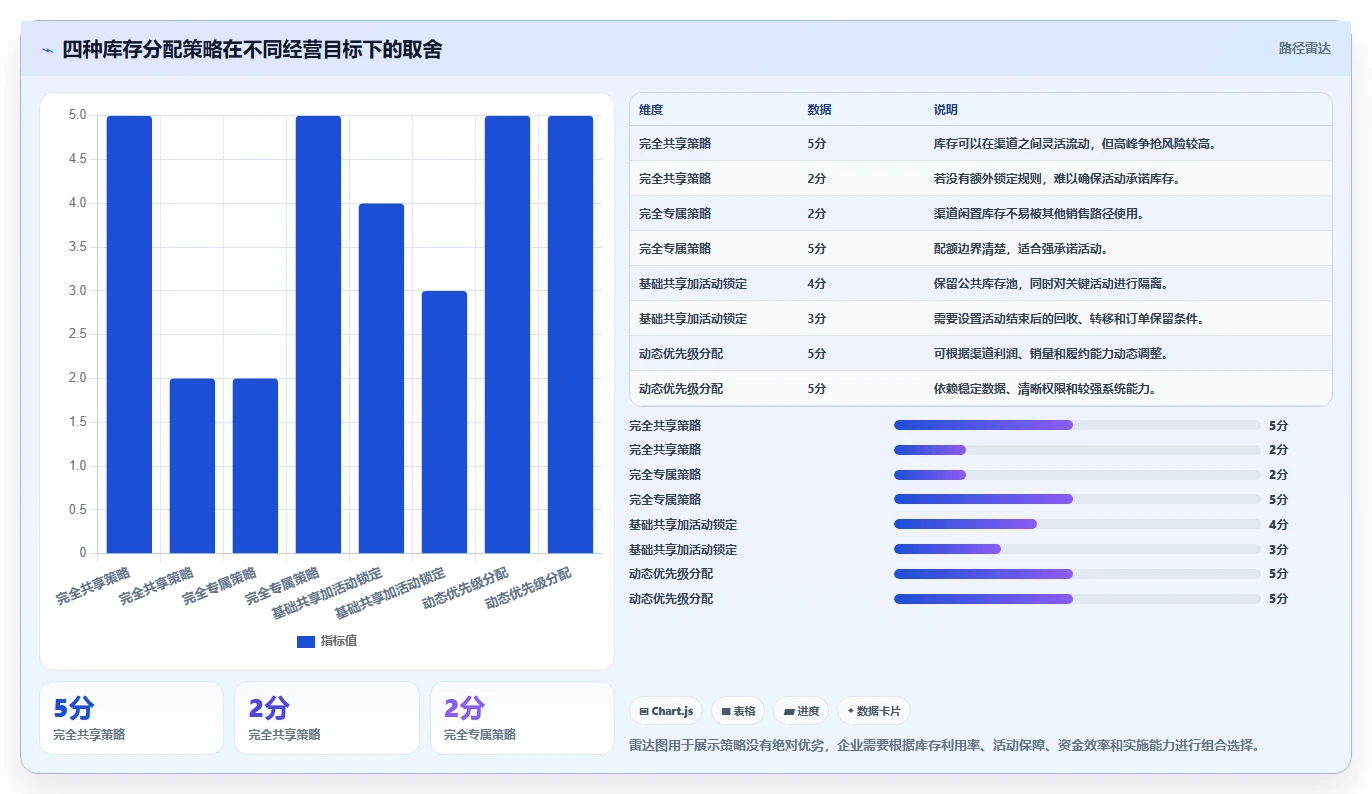Open the 5分 完全共享策略 data card

[x=131, y=718]
